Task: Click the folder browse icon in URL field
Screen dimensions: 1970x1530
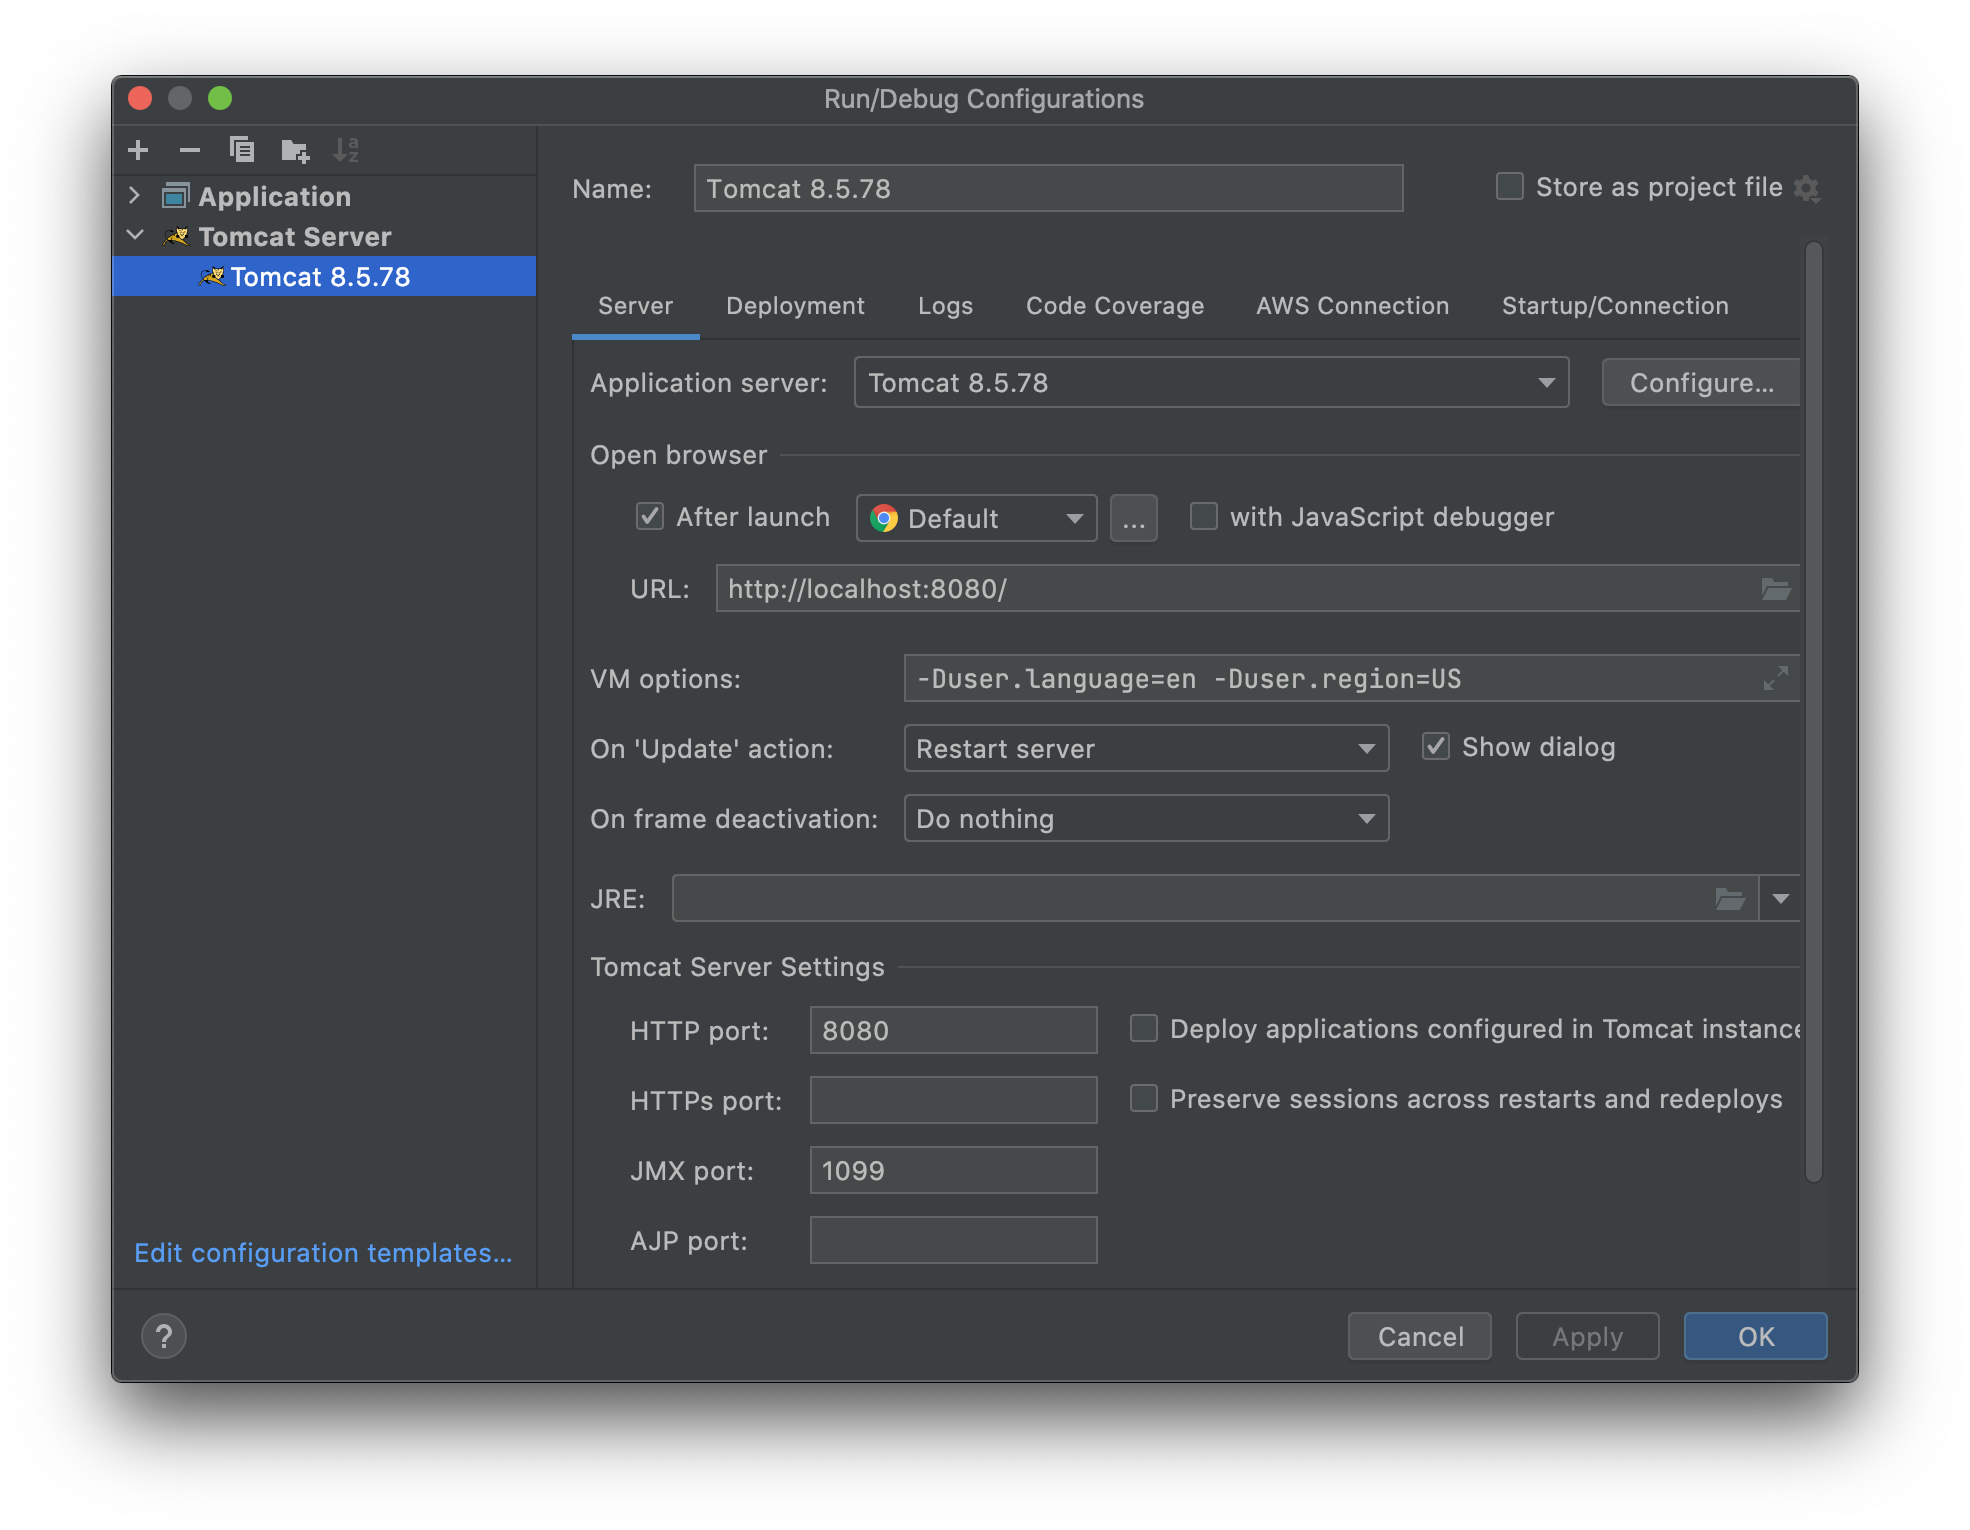Action: [x=1775, y=589]
